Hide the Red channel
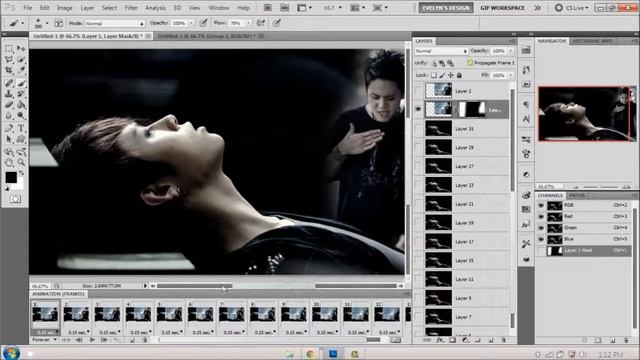The image size is (640, 360). [541, 216]
